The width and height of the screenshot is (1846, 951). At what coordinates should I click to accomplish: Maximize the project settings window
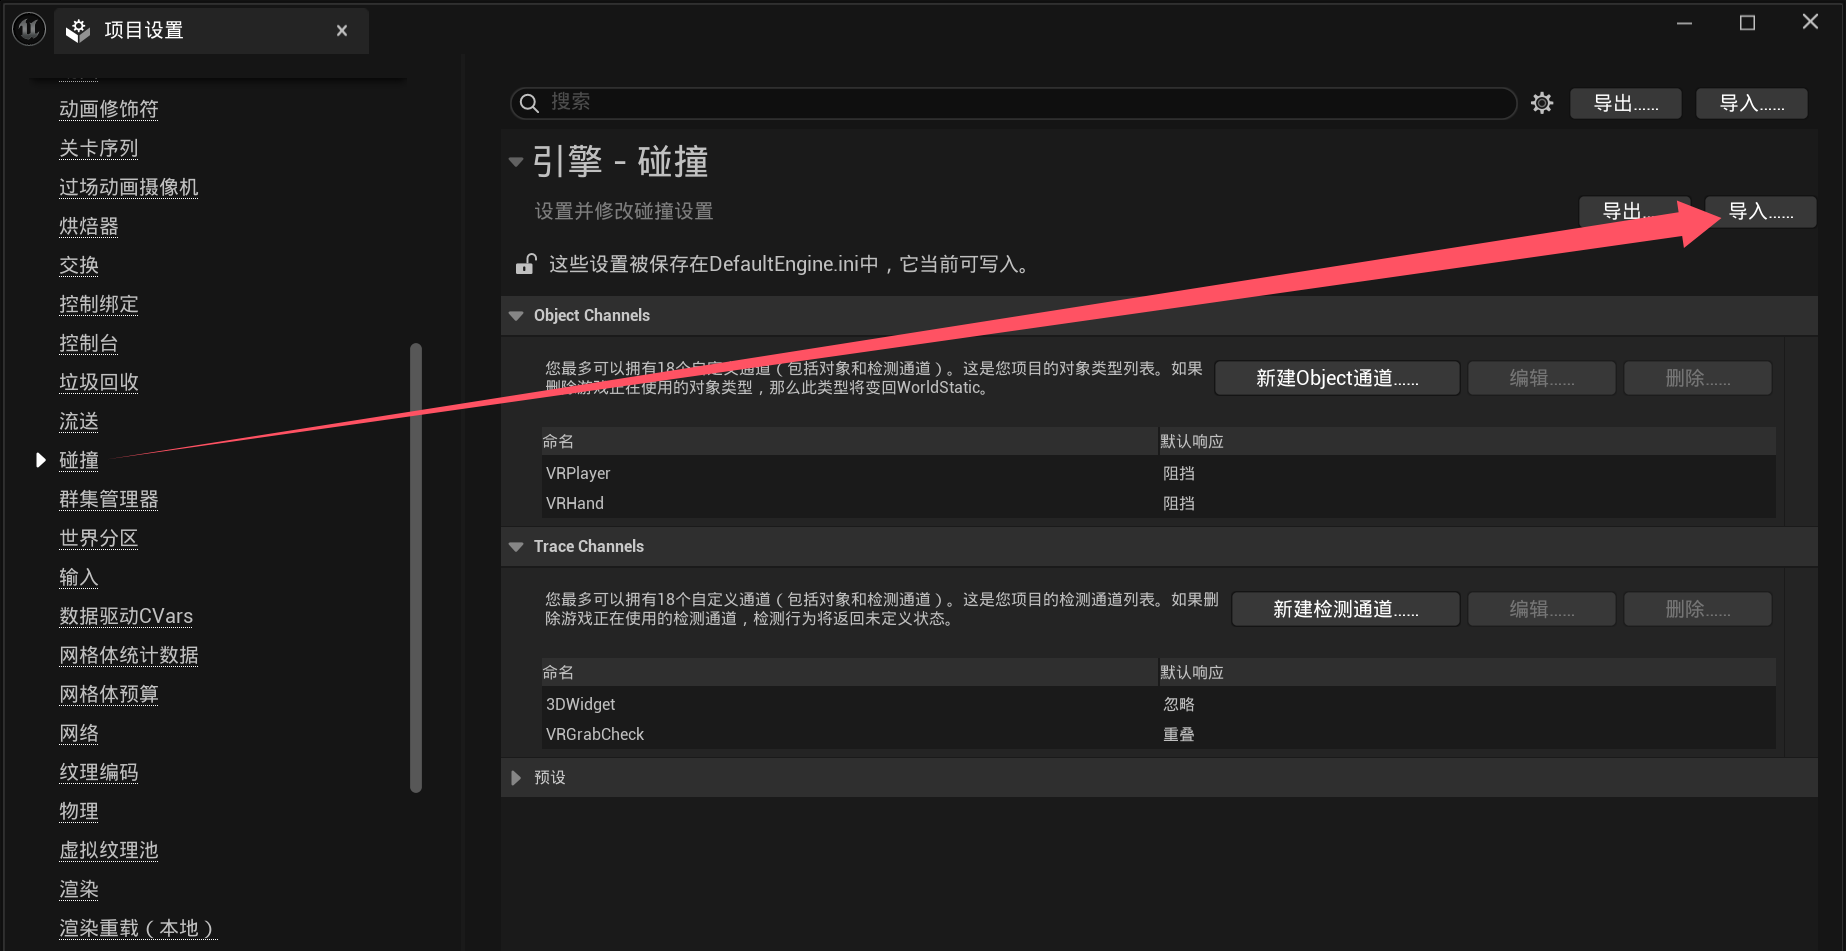pyautogui.click(x=1748, y=23)
